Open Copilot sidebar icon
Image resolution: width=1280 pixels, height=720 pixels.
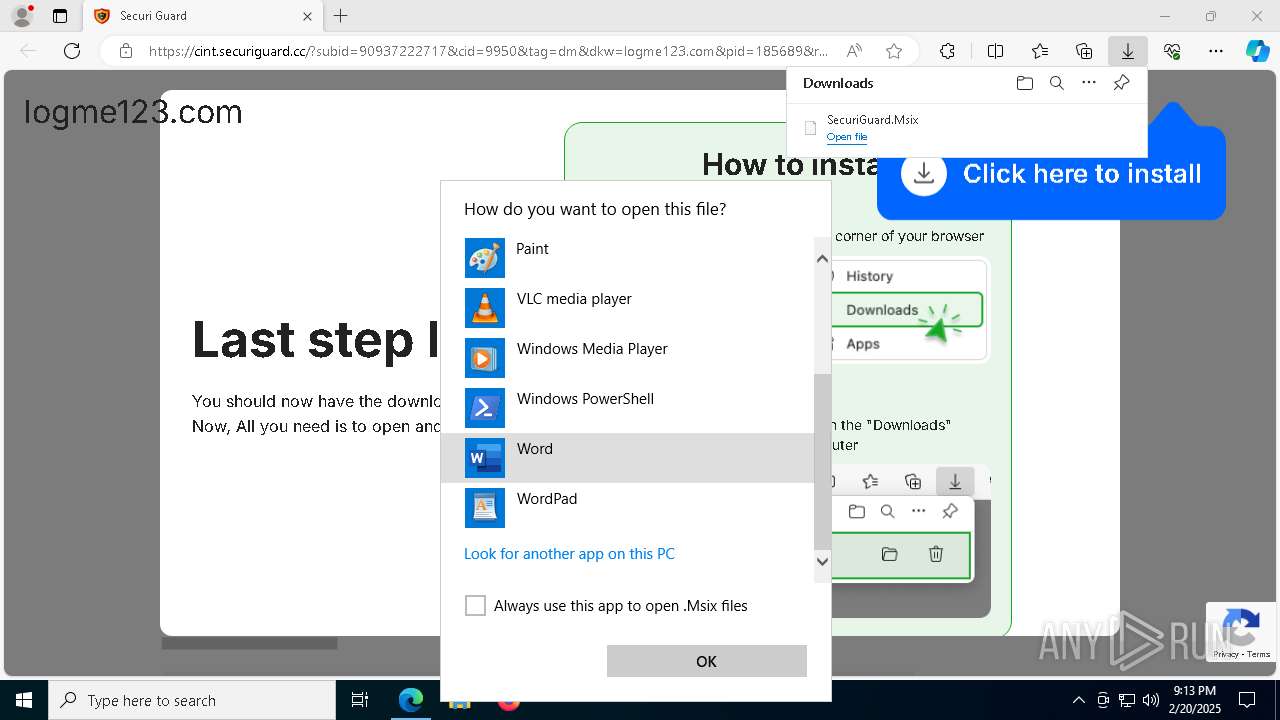(1257, 51)
